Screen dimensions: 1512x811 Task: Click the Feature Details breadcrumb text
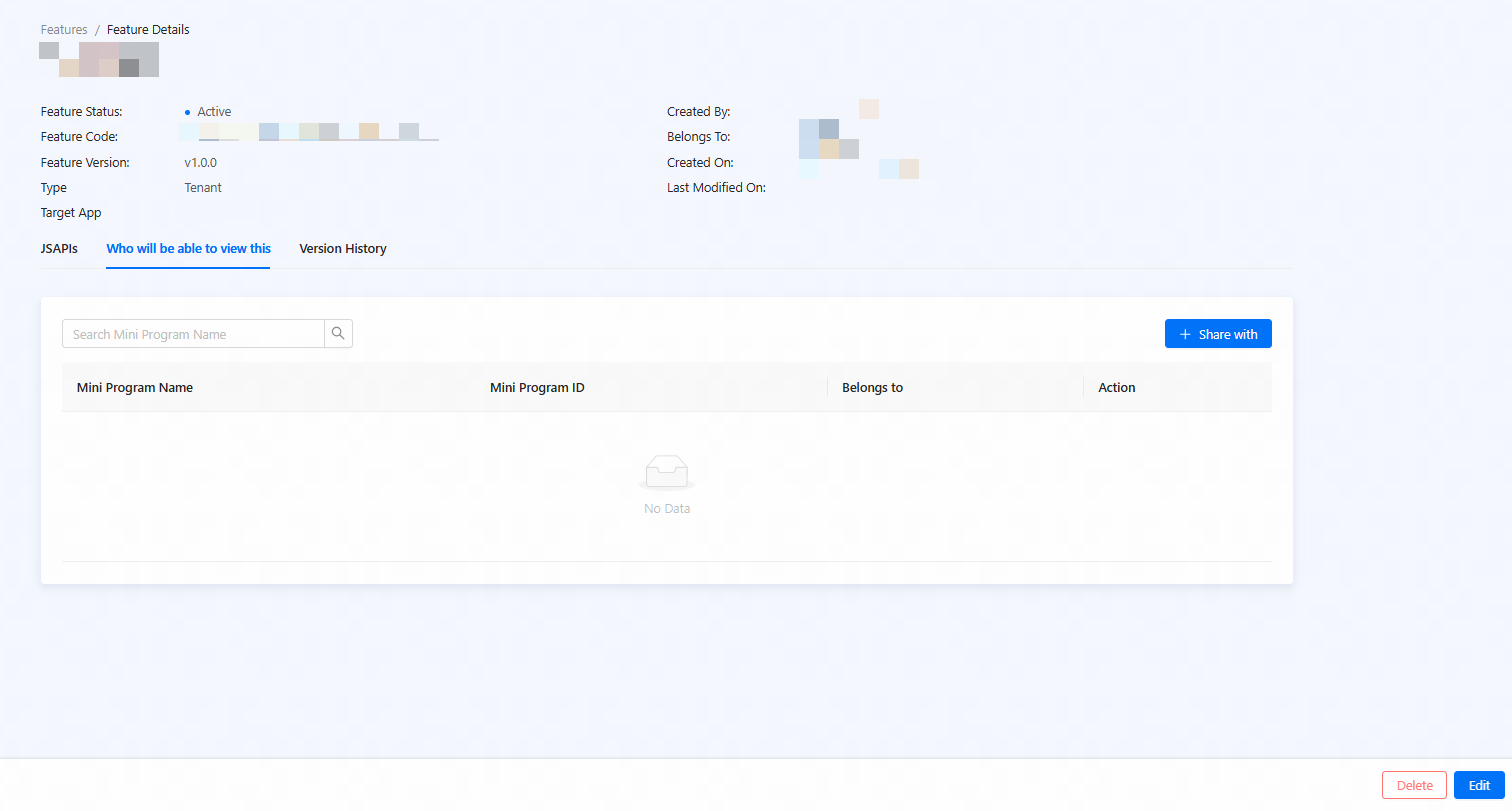pos(148,30)
